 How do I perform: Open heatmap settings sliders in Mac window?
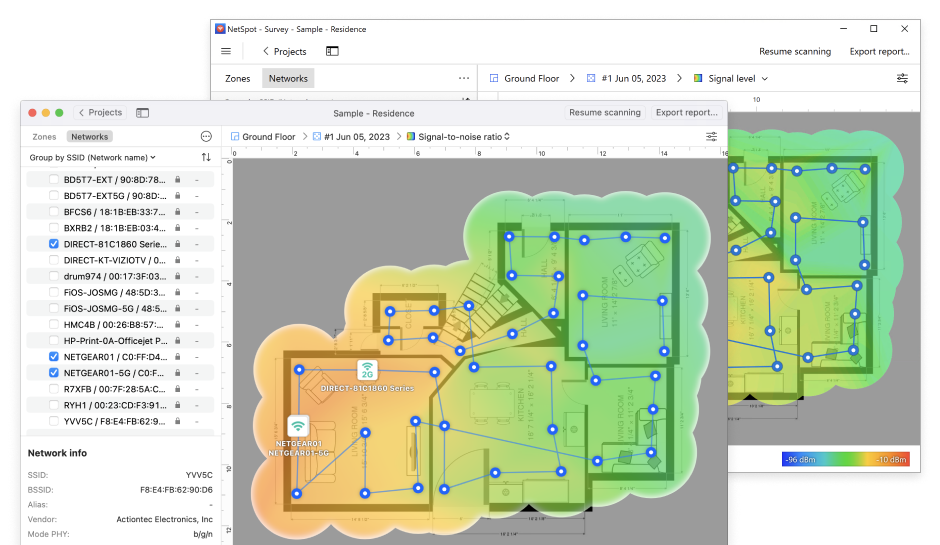click(x=712, y=137)
